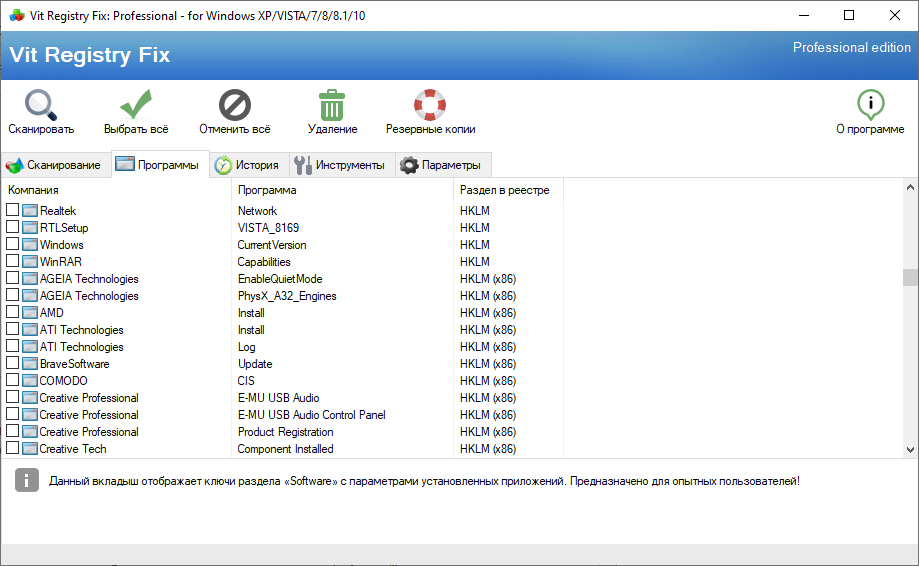Click the window icon beside Realtek

(x=30, y=210)
